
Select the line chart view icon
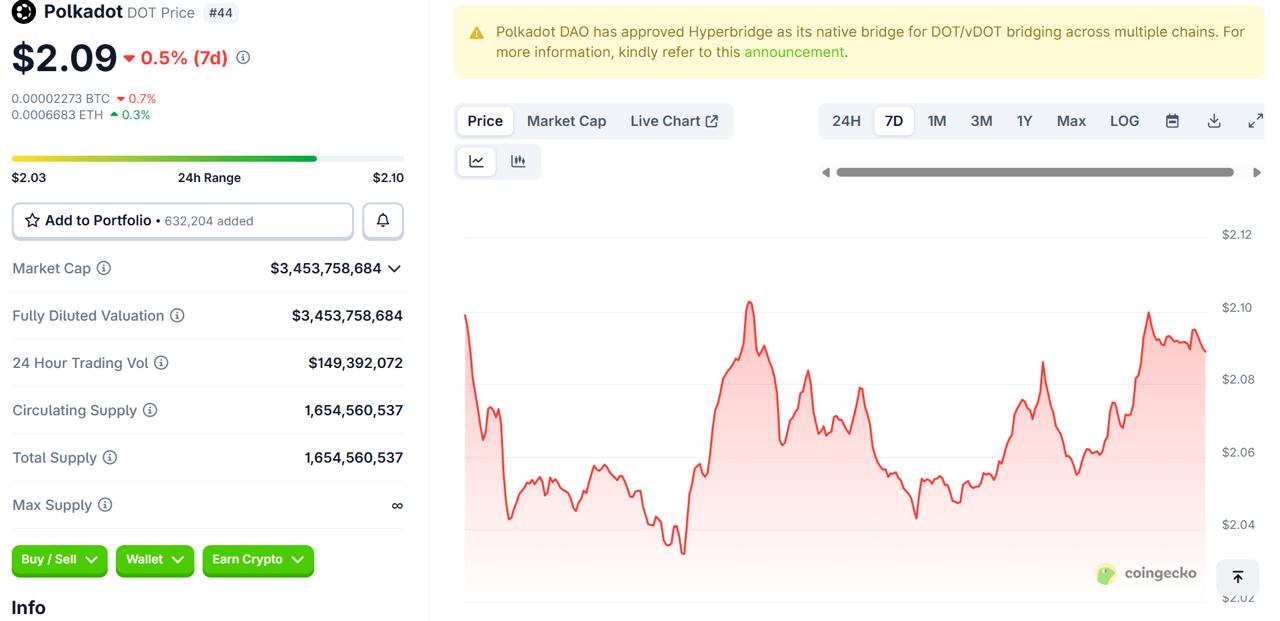pyautogui.click(x=476, y=161)
